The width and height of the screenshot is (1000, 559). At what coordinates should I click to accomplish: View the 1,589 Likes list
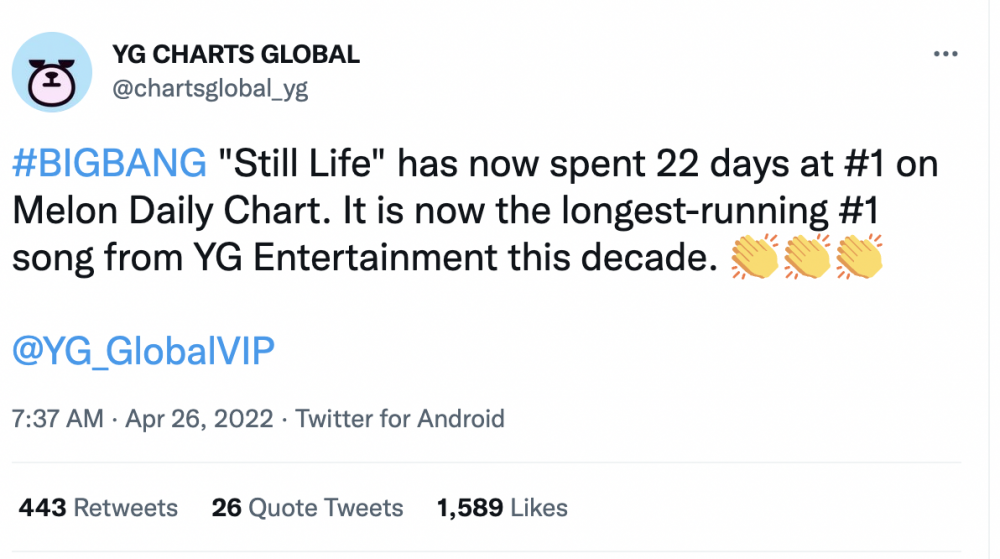point(502,508)
